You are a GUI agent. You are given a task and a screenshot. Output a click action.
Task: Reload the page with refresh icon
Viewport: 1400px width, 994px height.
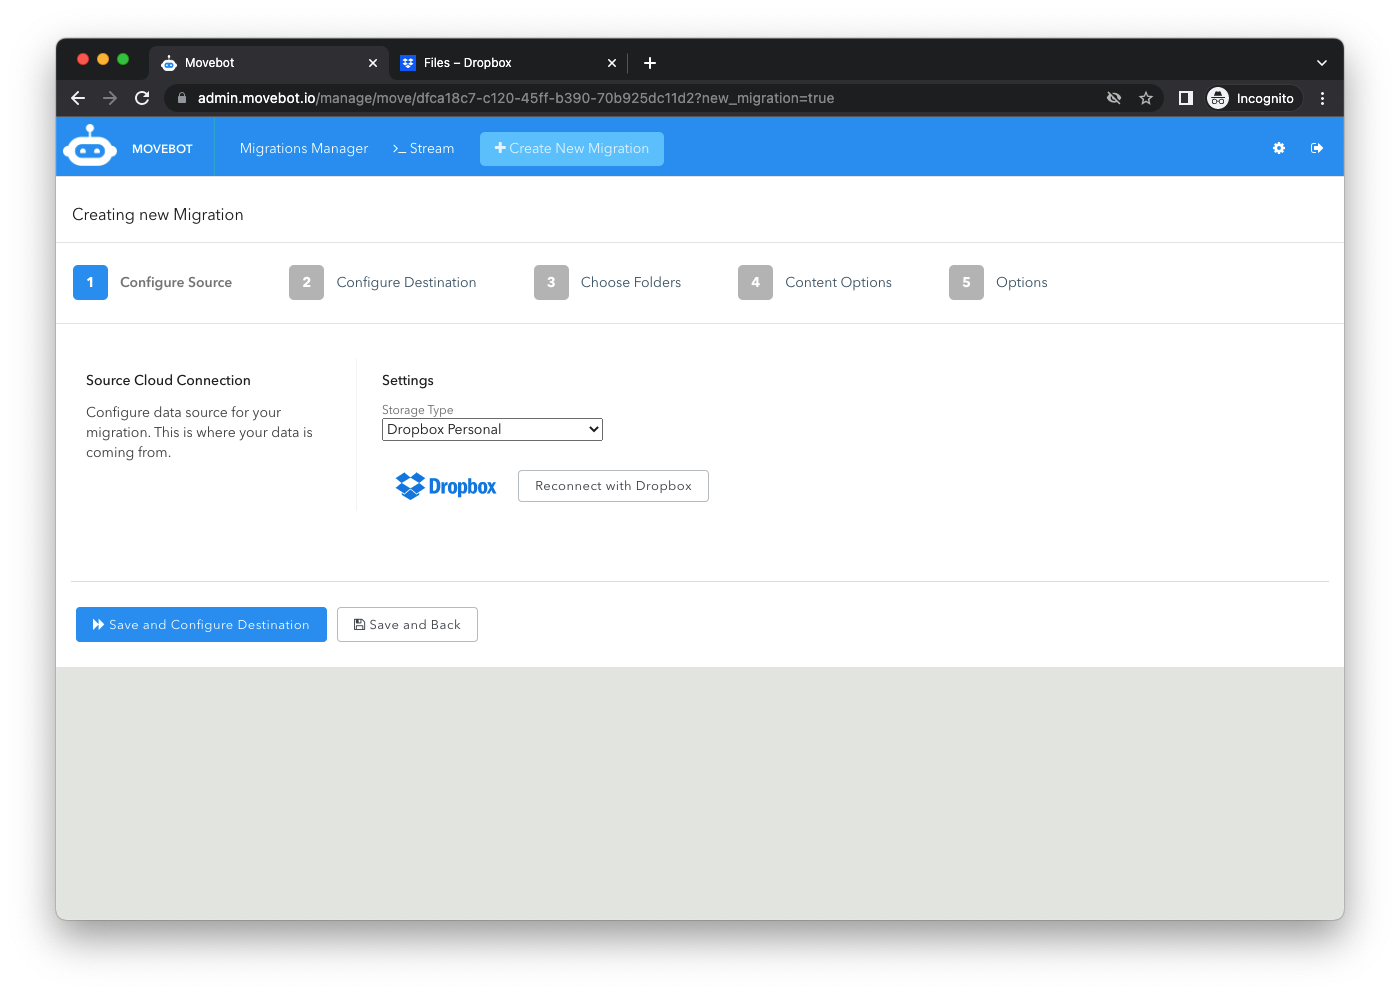click(142, 98)
